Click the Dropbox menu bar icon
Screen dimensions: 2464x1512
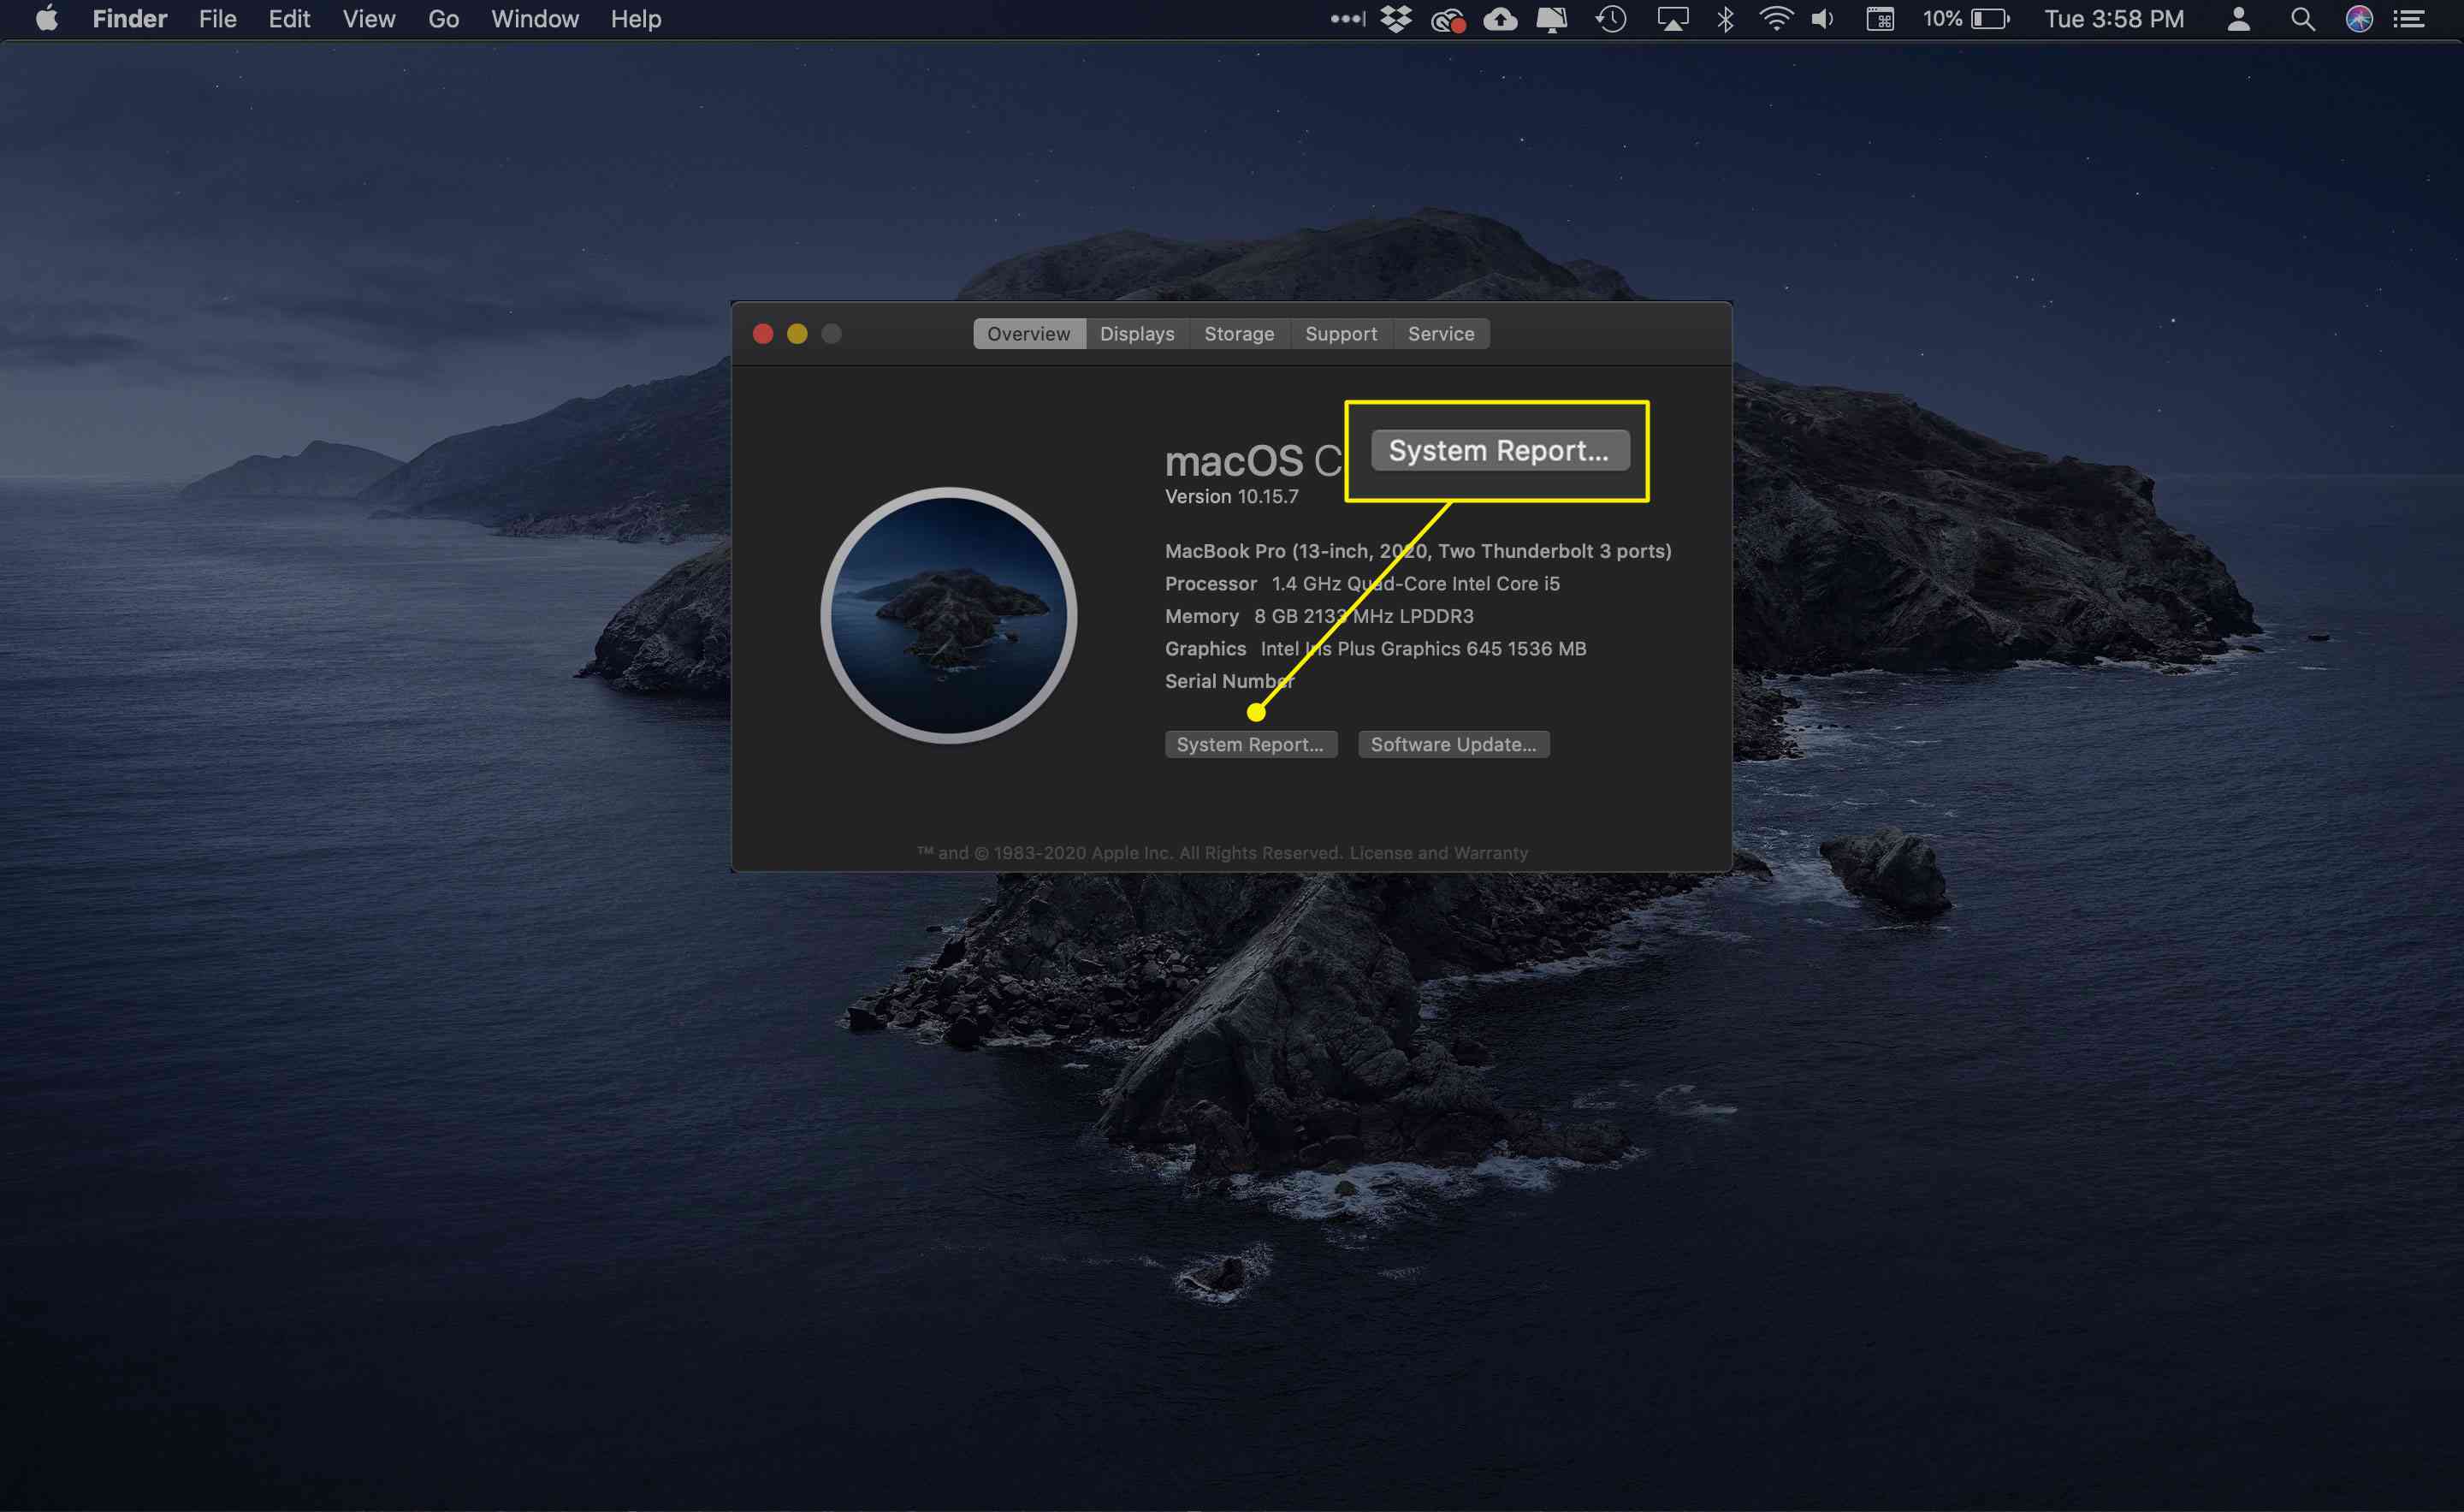click(1399, 20)
